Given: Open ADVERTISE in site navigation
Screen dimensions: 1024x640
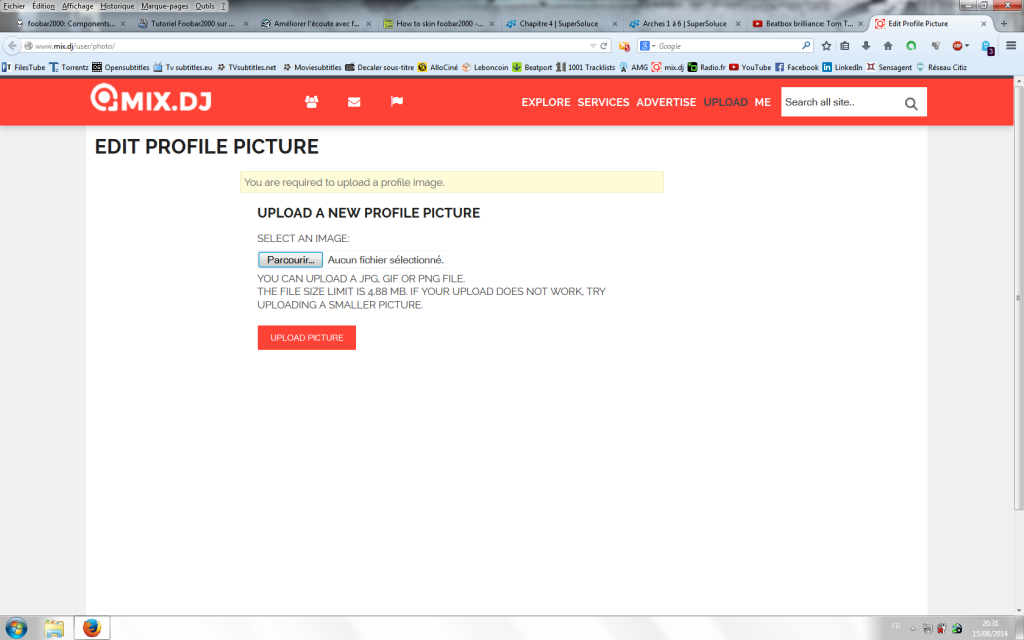Looking at the screenshot, I should click(666, 102).
